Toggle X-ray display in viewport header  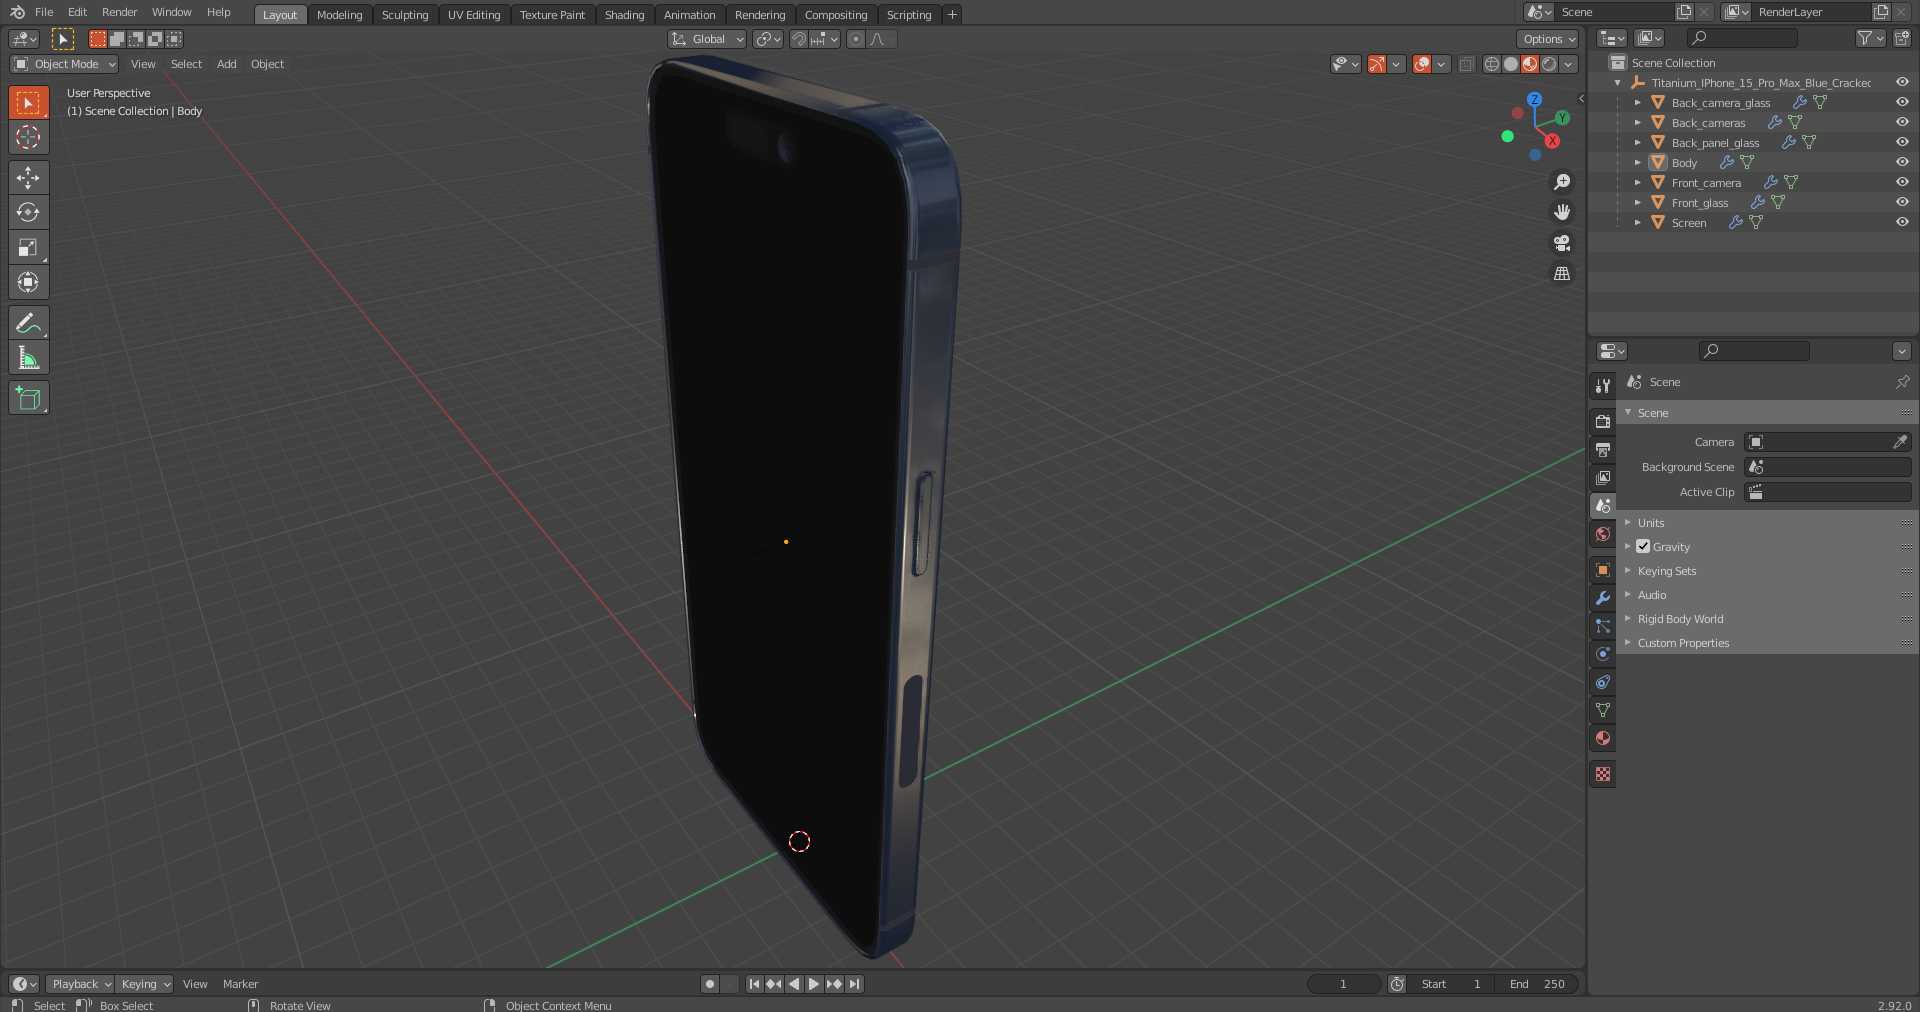(x=1466, y=64)
